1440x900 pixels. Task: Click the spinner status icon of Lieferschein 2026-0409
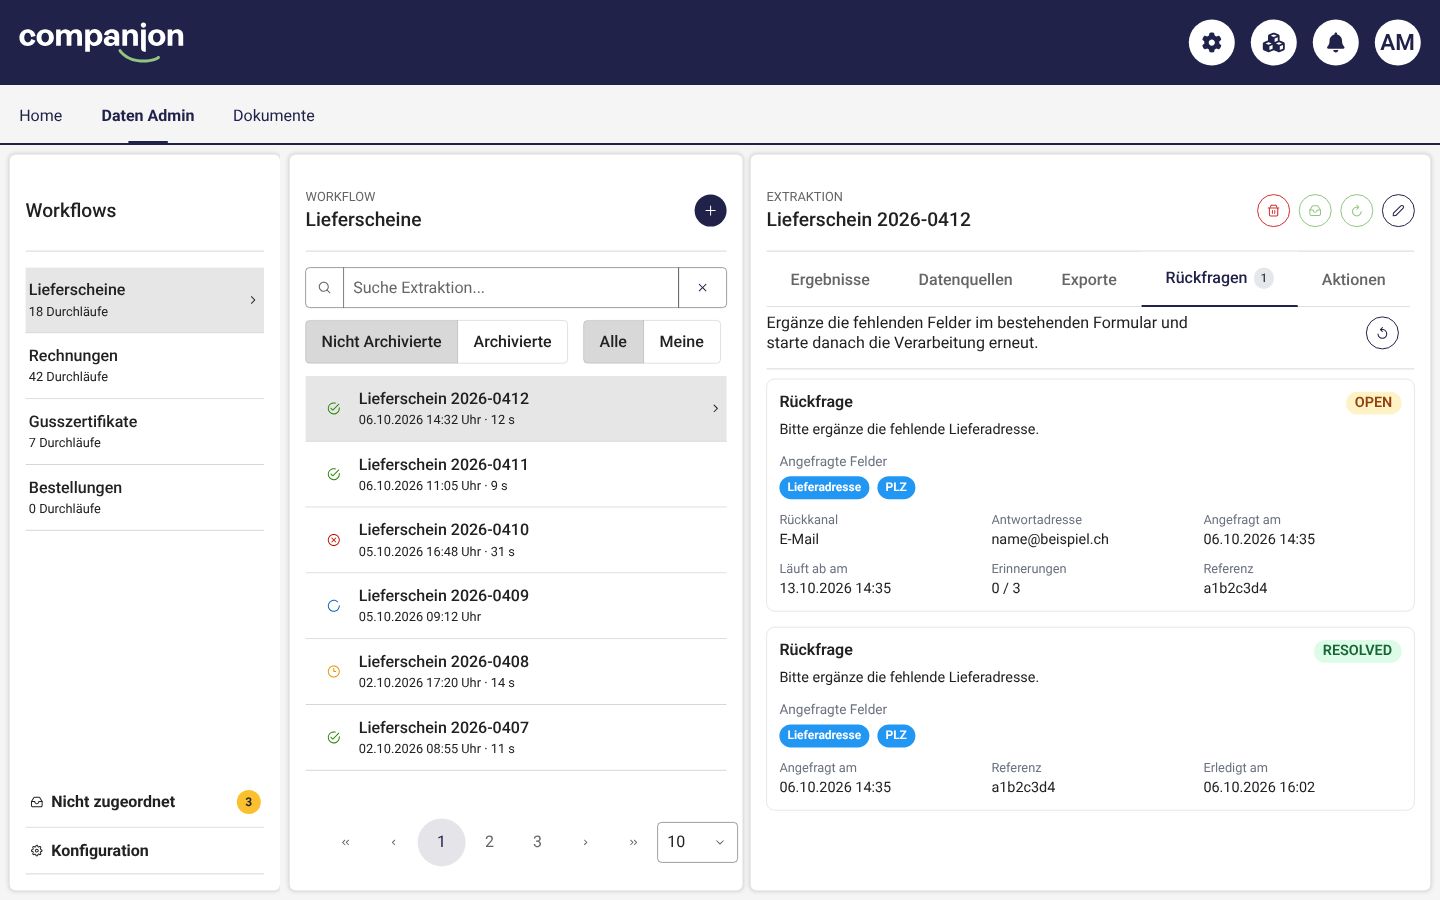pos(334,606)
